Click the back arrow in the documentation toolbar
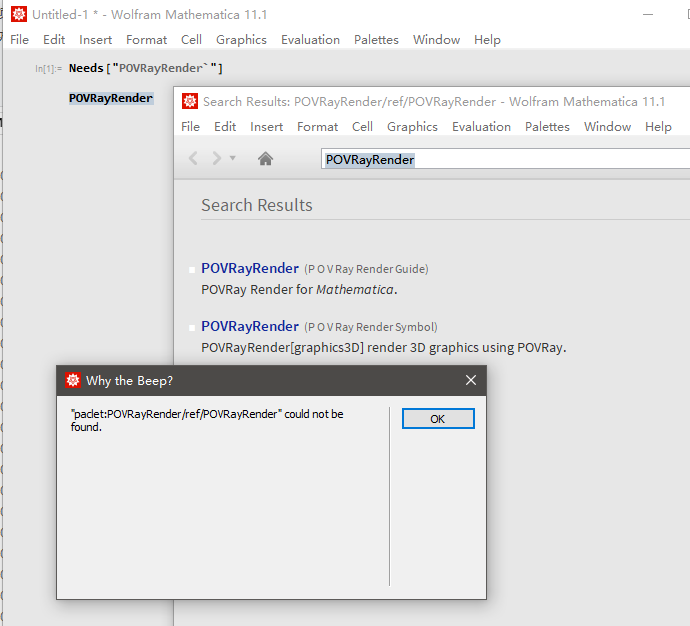Image resolution: width=690 pixels, height=626 pixels. tap(194, 158)
